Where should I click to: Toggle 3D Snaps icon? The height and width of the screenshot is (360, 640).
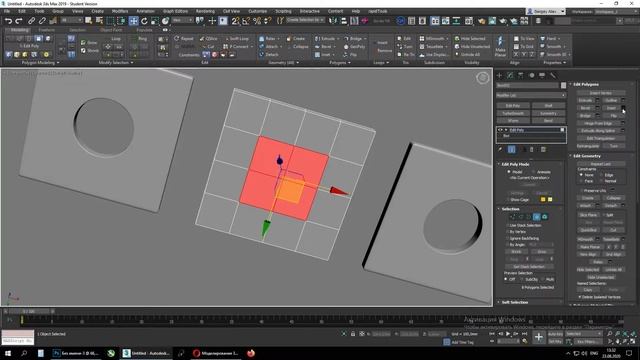coord(236,21)
